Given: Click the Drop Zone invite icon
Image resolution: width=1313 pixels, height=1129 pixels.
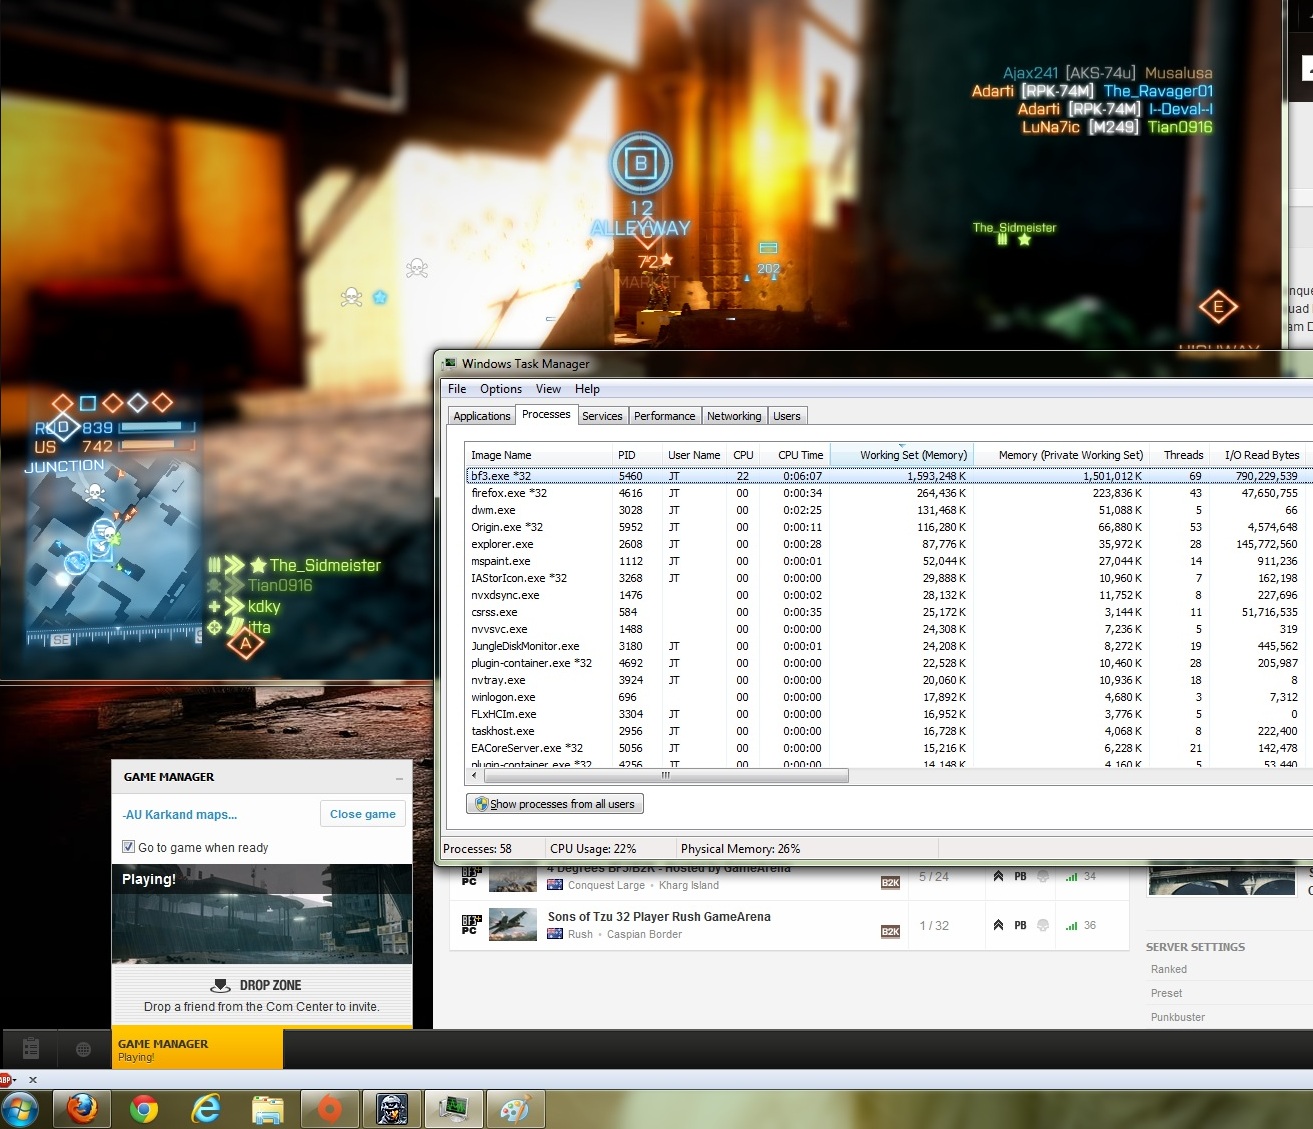Looking at the screenshot, I should tap(221, 985).
